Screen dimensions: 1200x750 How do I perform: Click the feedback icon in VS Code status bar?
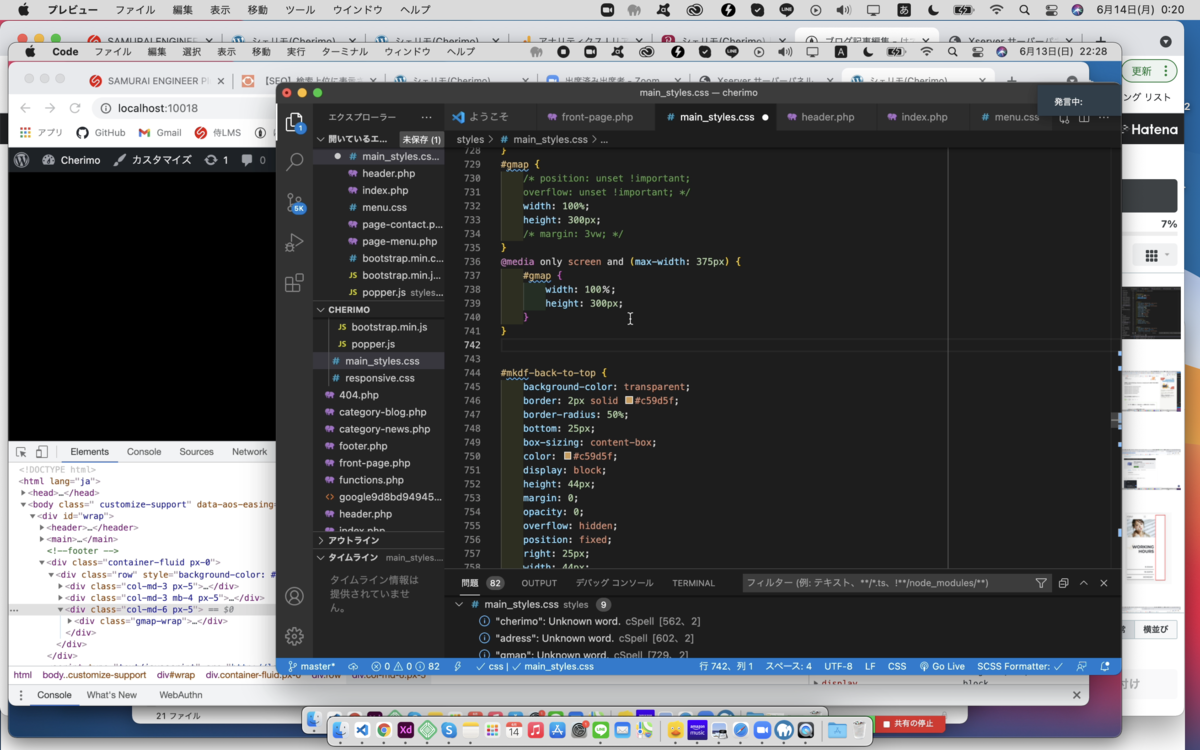1082,666
